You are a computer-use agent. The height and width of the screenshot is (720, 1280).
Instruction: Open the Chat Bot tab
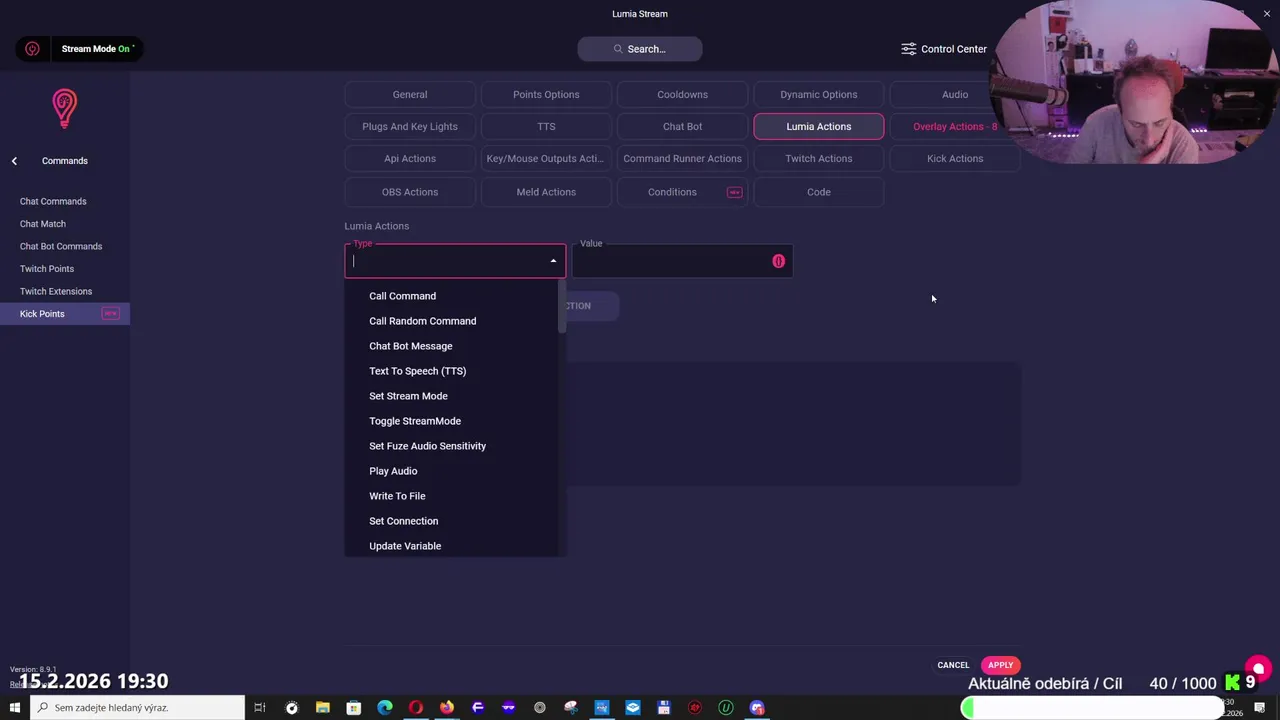(682, 126)
